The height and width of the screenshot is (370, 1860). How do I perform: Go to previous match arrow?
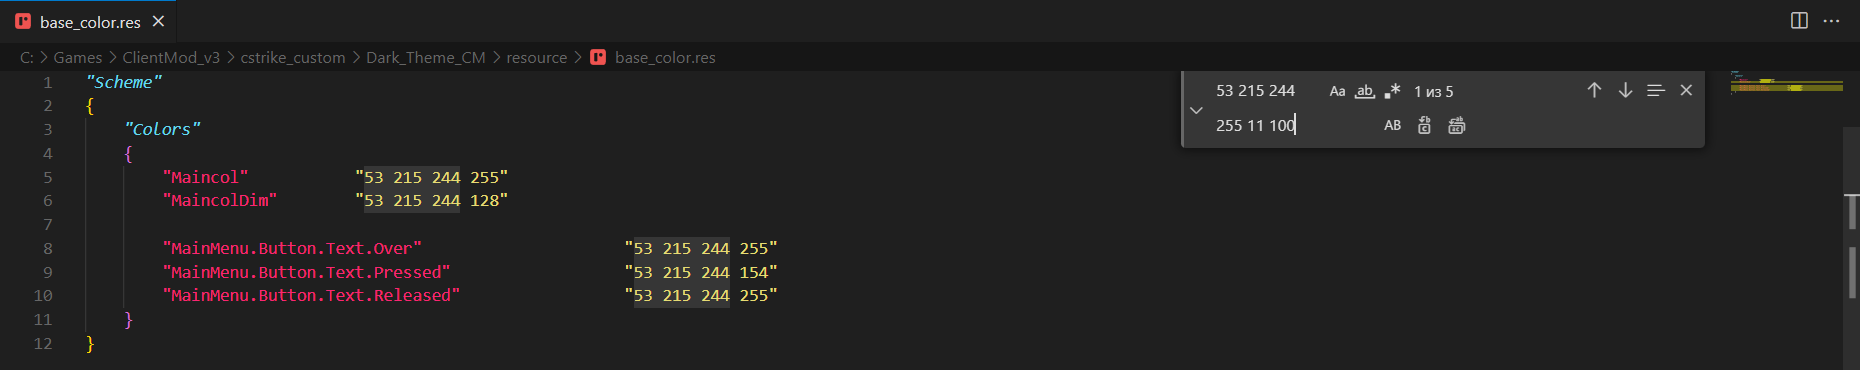pos(1594,90)
